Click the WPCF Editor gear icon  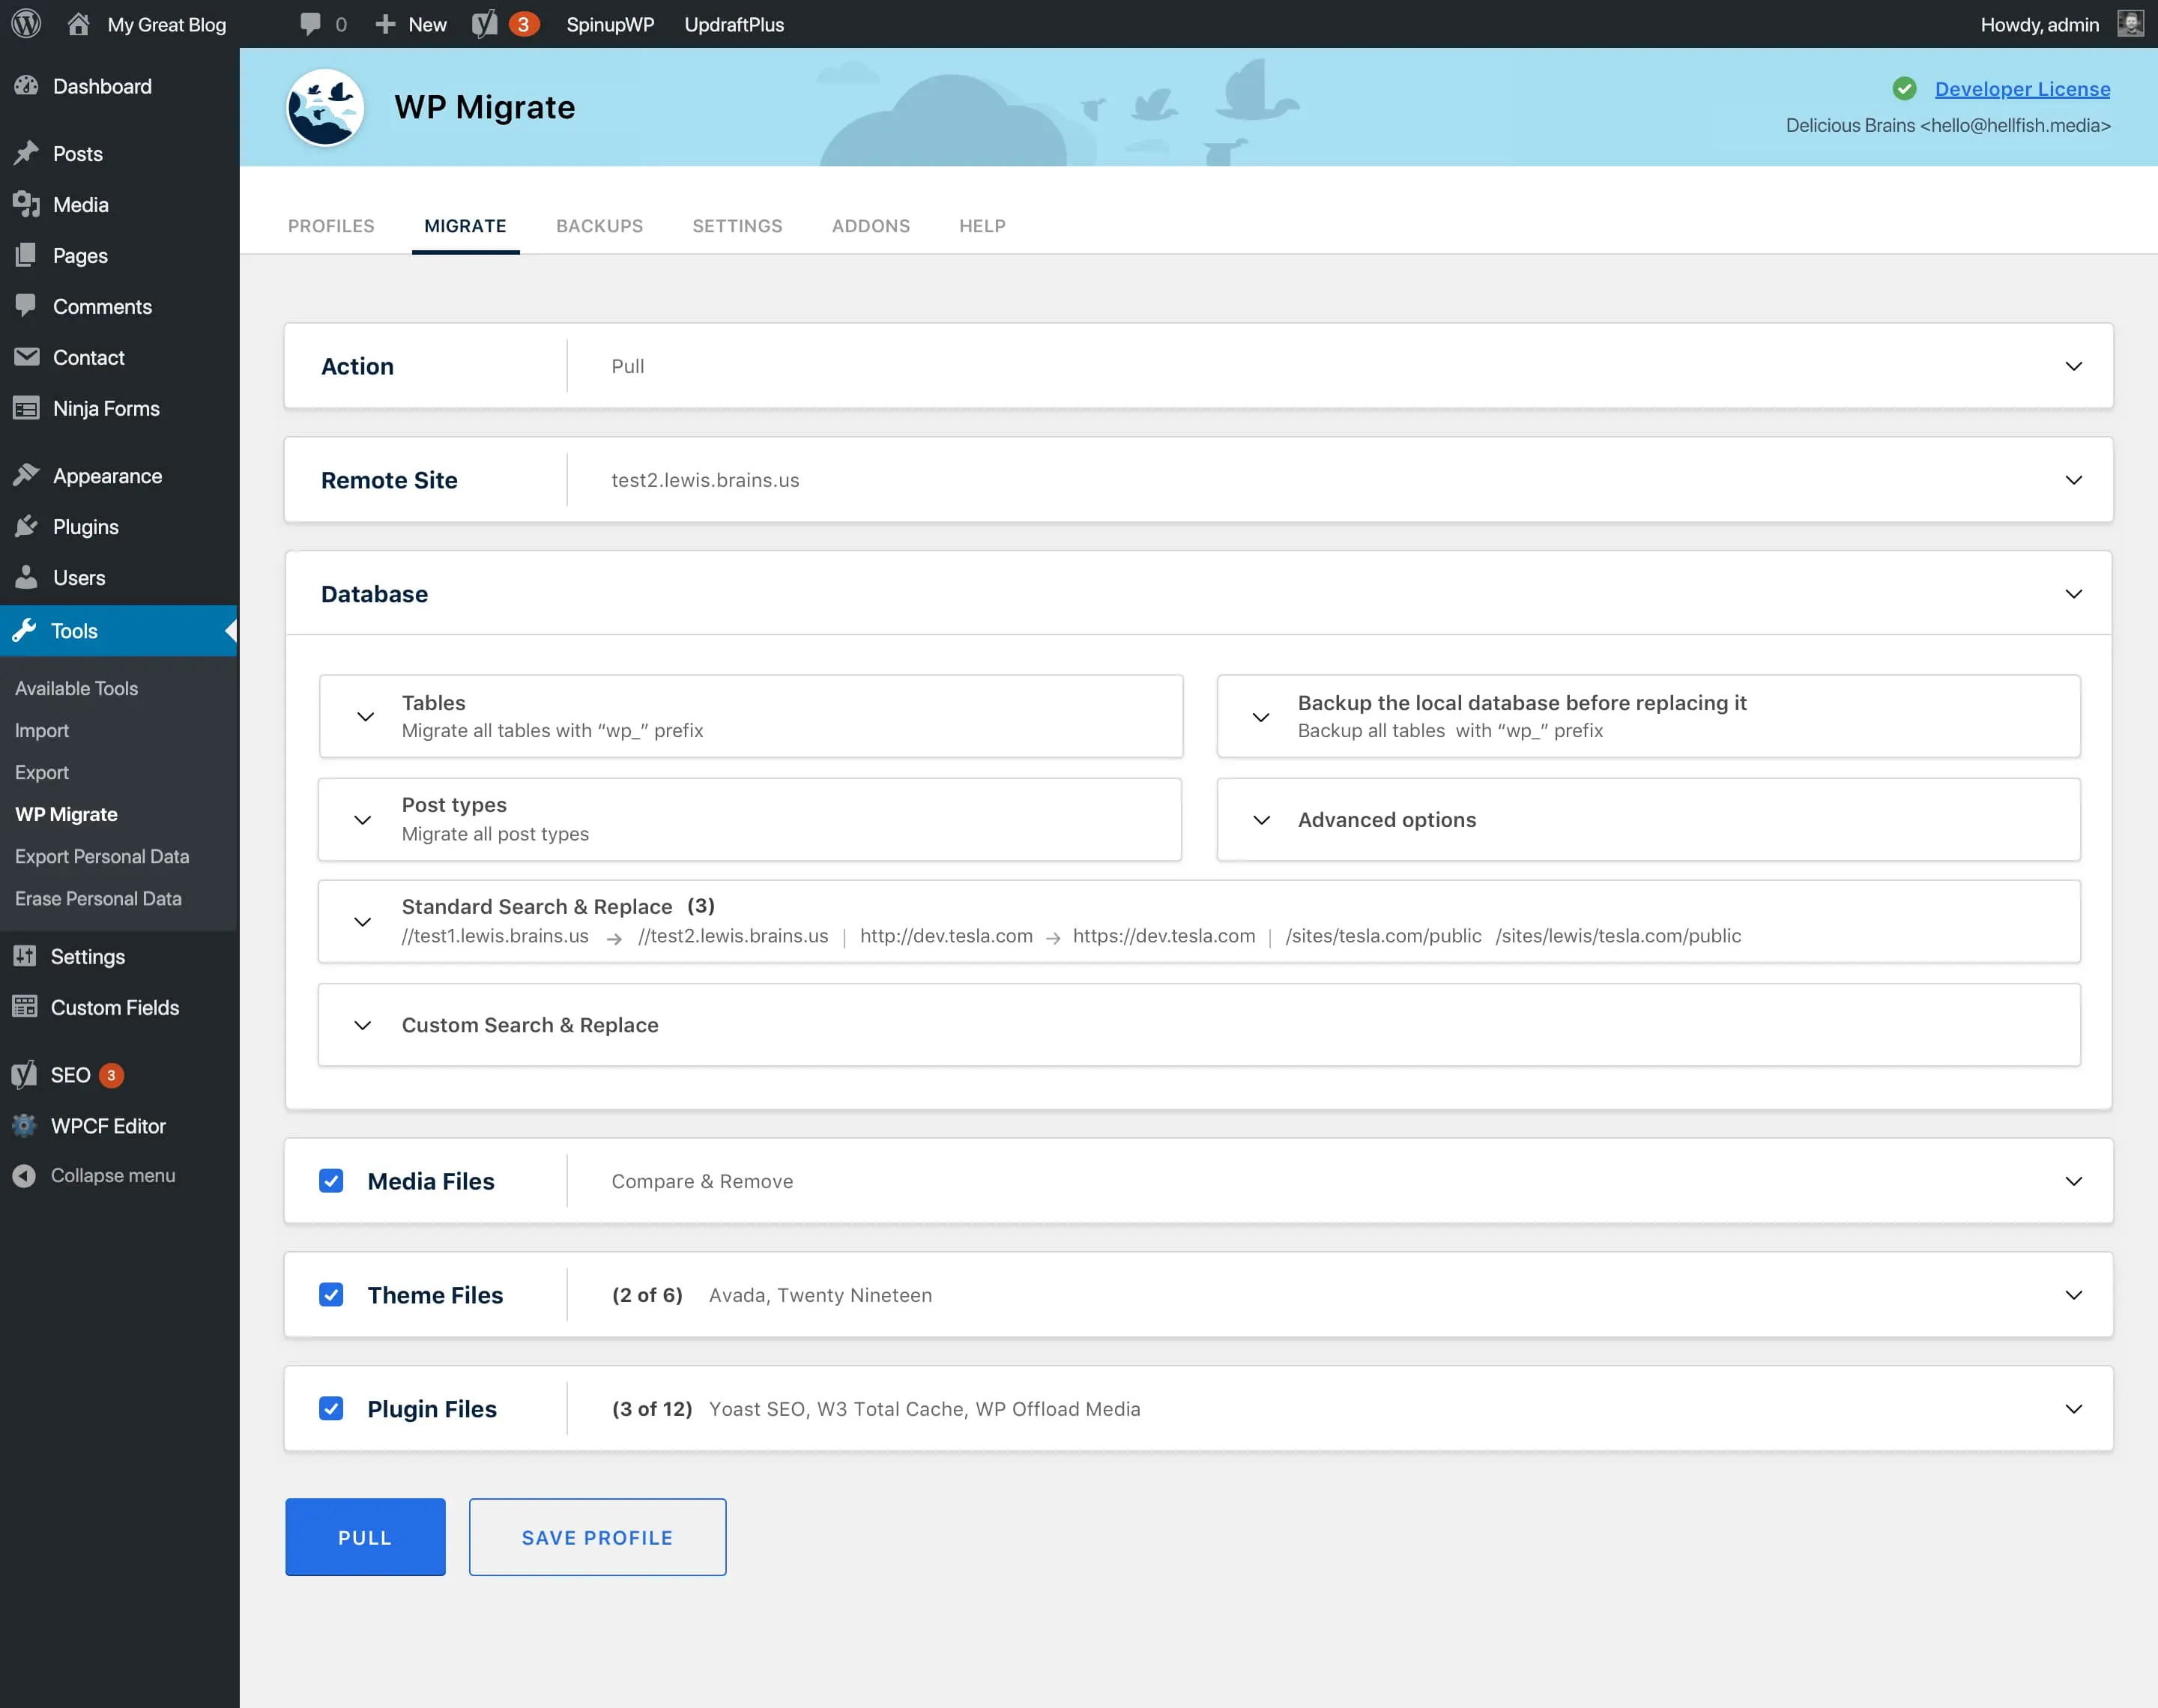24,1125
